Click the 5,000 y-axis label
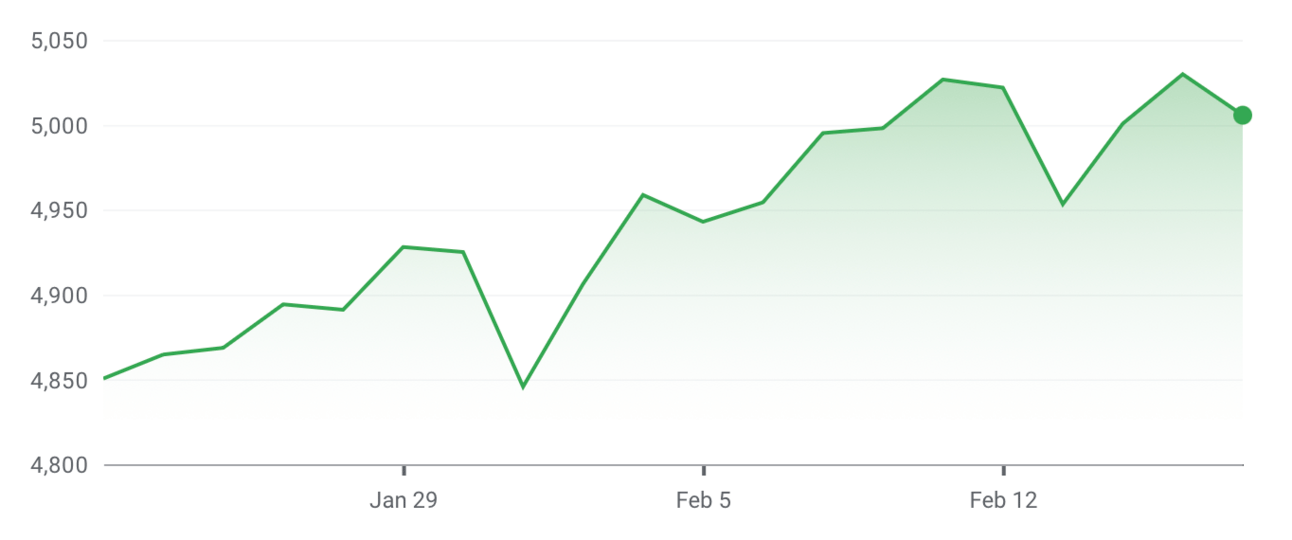Image resolution: width=1292 pixels, height=540 pixels. [x=60, y=126]
